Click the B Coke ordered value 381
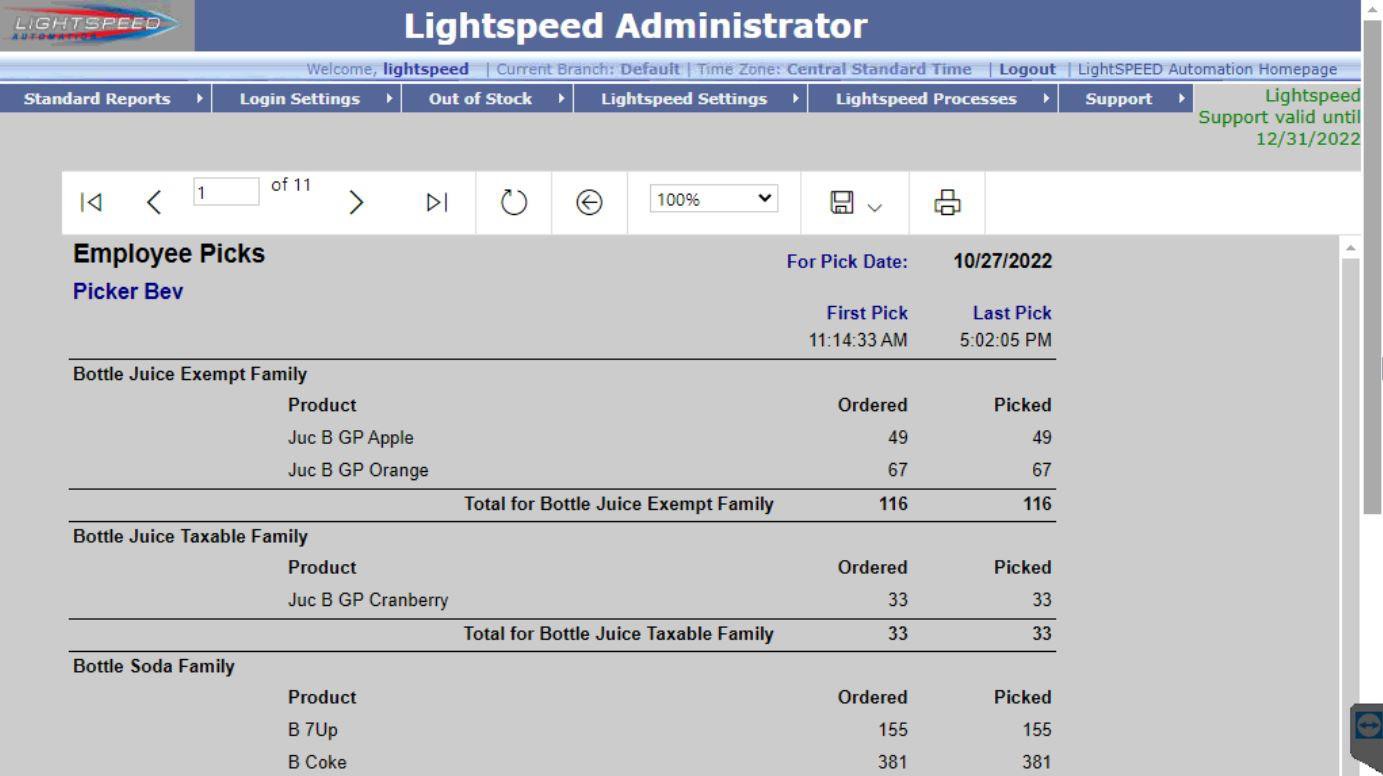 click(x=892, y=763)
